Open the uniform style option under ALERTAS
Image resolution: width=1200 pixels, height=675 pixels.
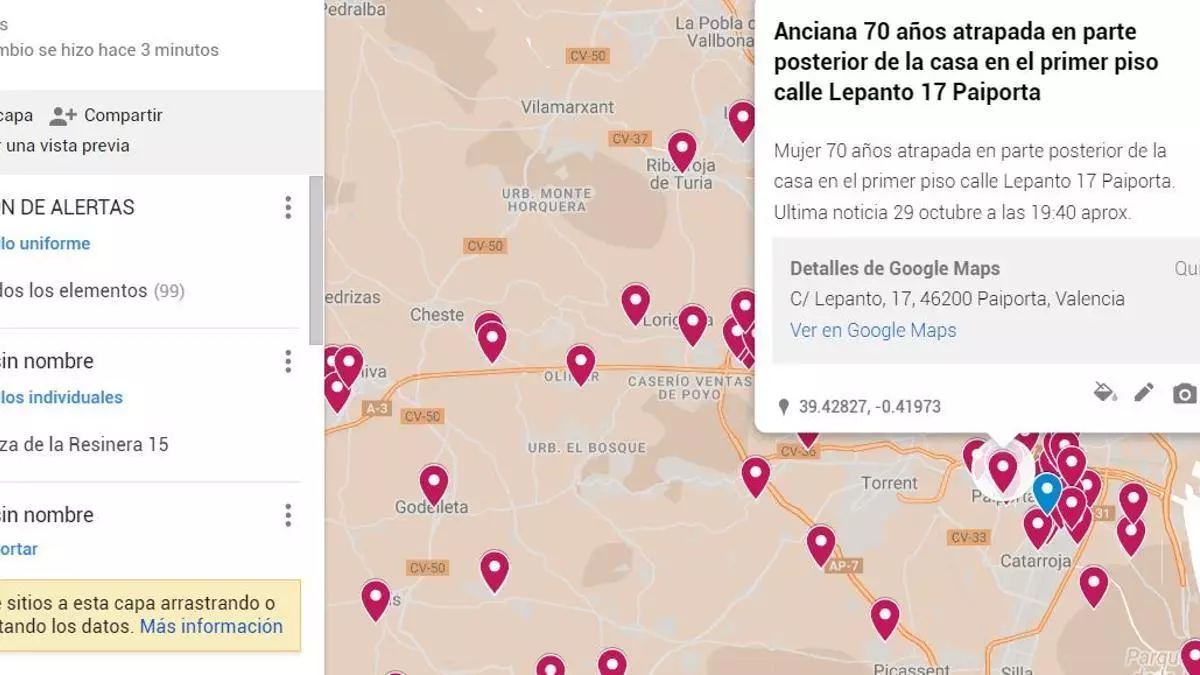pos(45,243)
